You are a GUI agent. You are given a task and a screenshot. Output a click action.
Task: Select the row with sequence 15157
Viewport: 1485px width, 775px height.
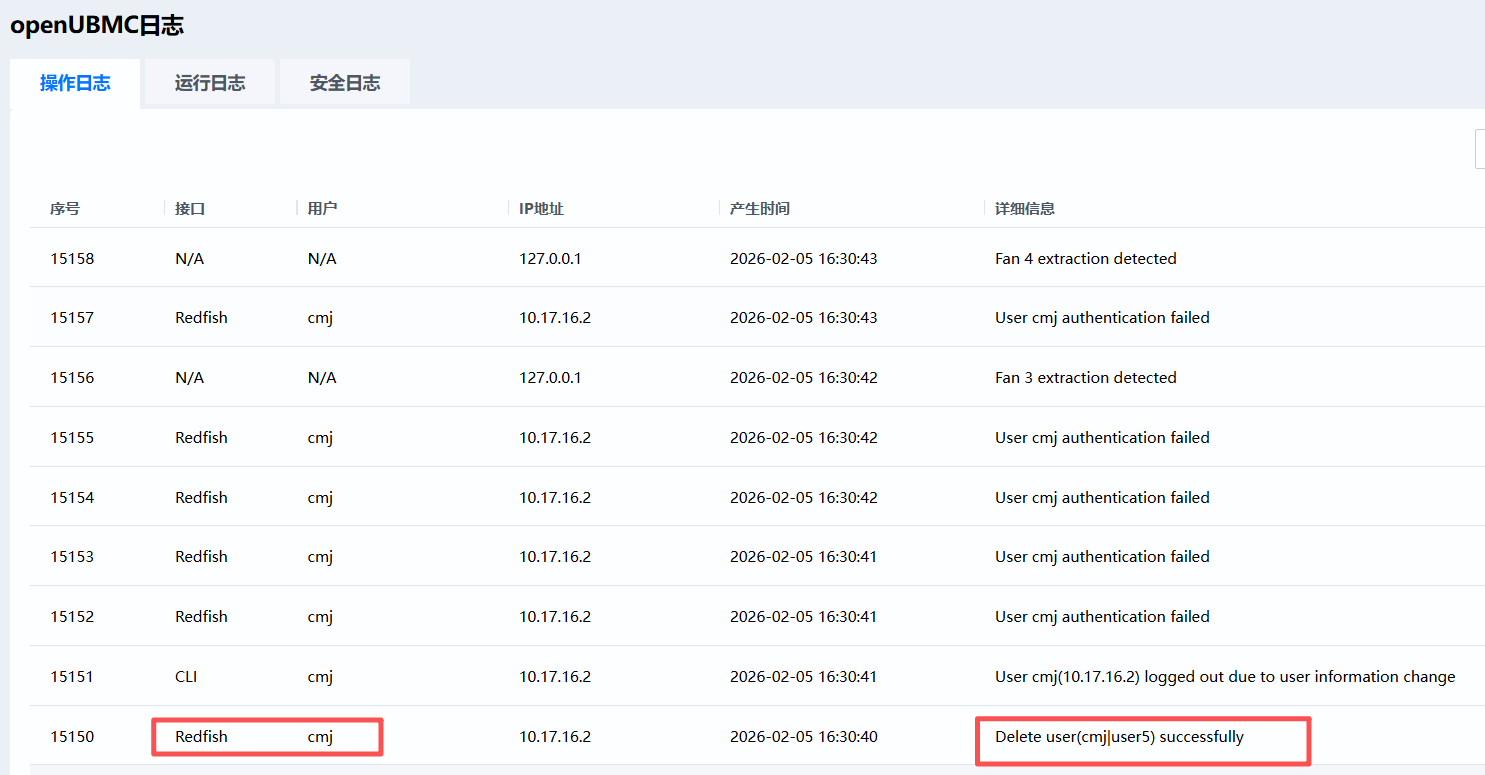tap(72, 318)
